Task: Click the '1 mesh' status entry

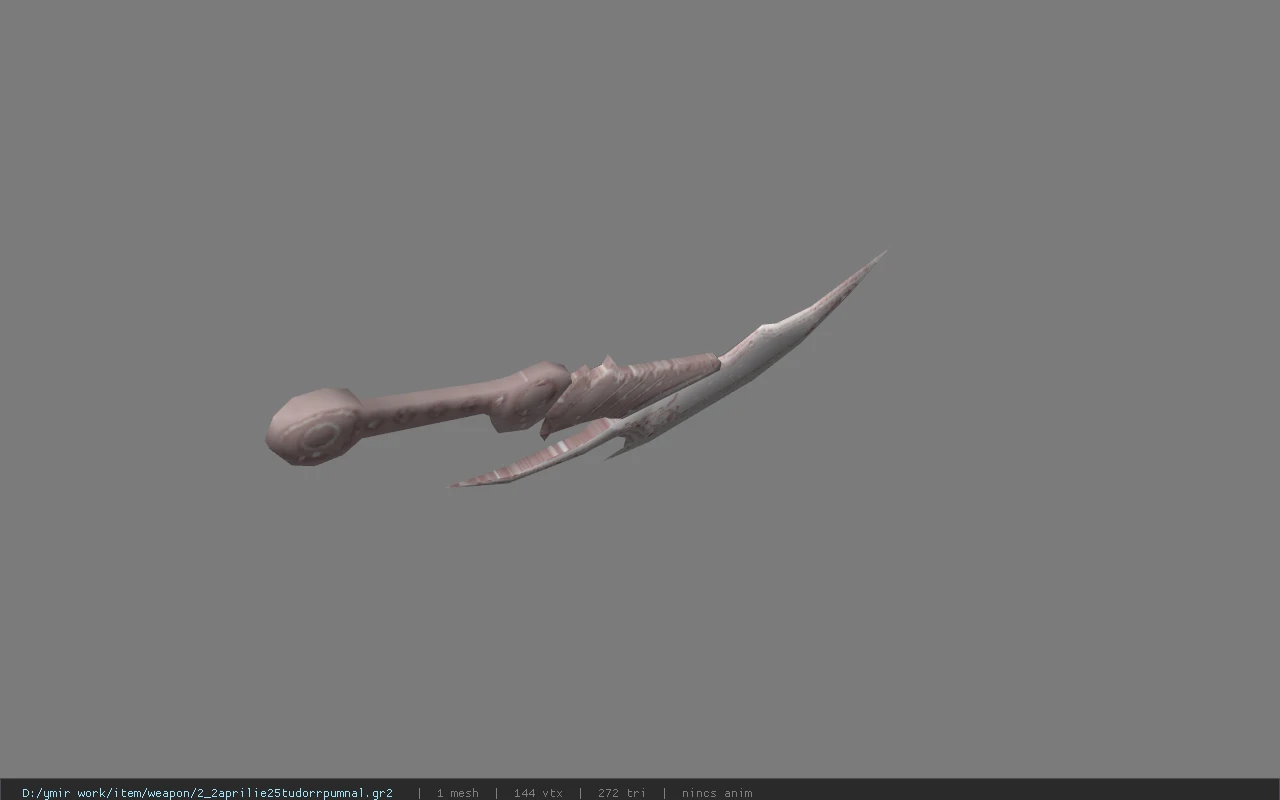Action: pyautogui.click(x=457, y=793)
